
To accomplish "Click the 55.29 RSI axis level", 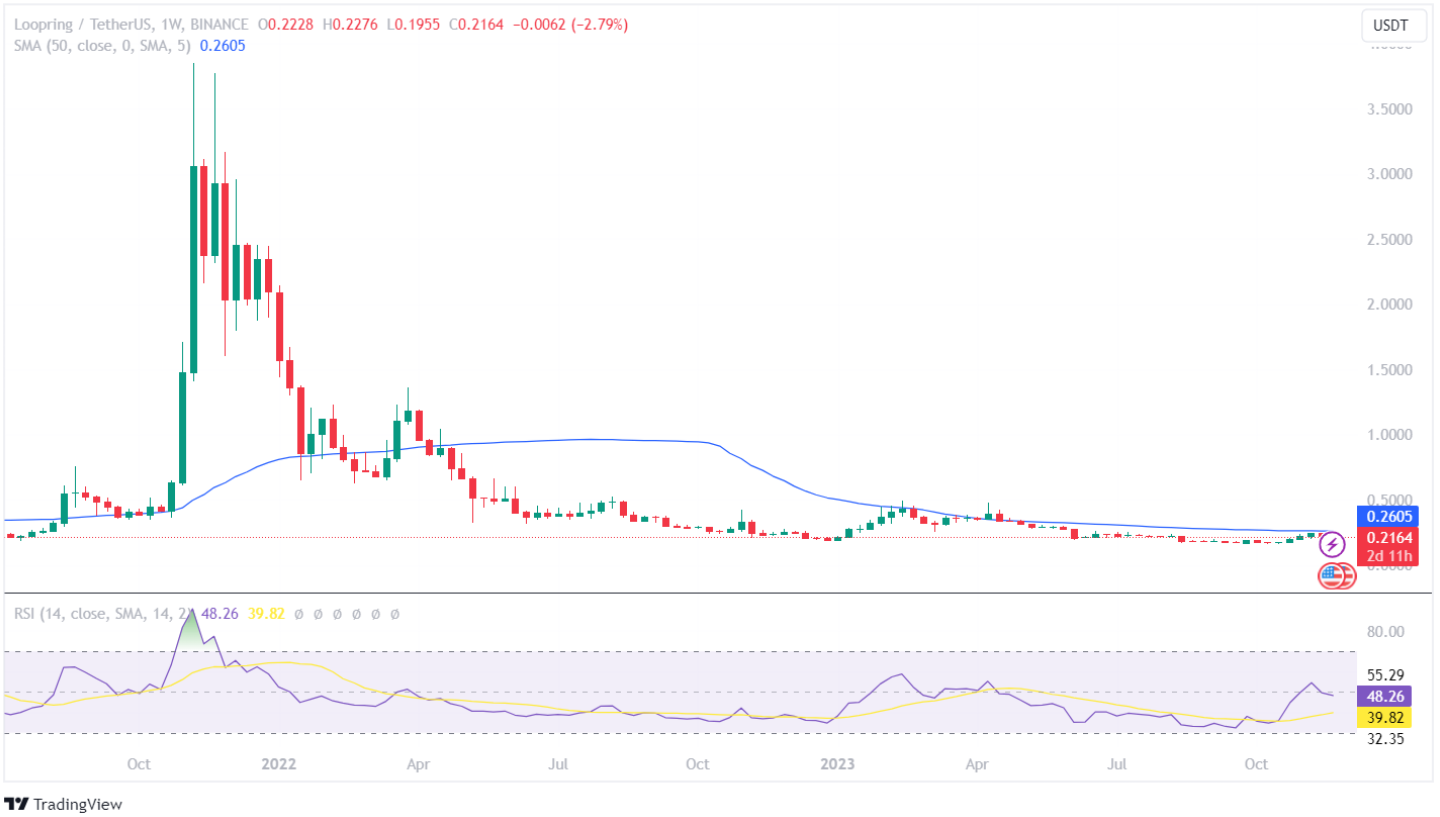I will point(1386,676).
